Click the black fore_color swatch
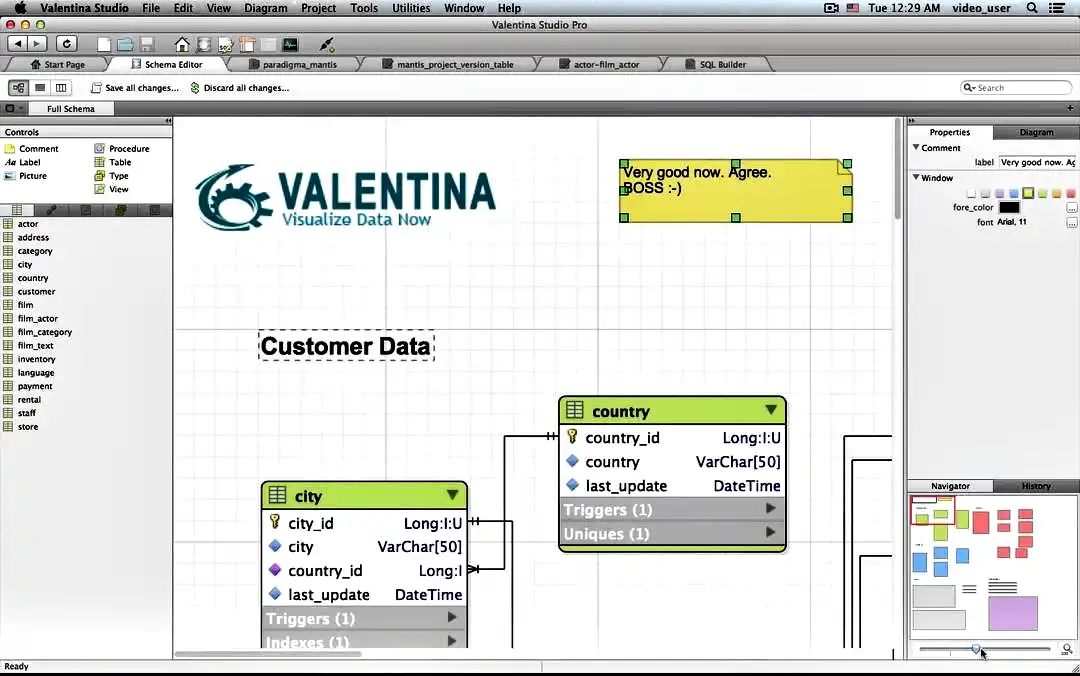 point(1009,207)
